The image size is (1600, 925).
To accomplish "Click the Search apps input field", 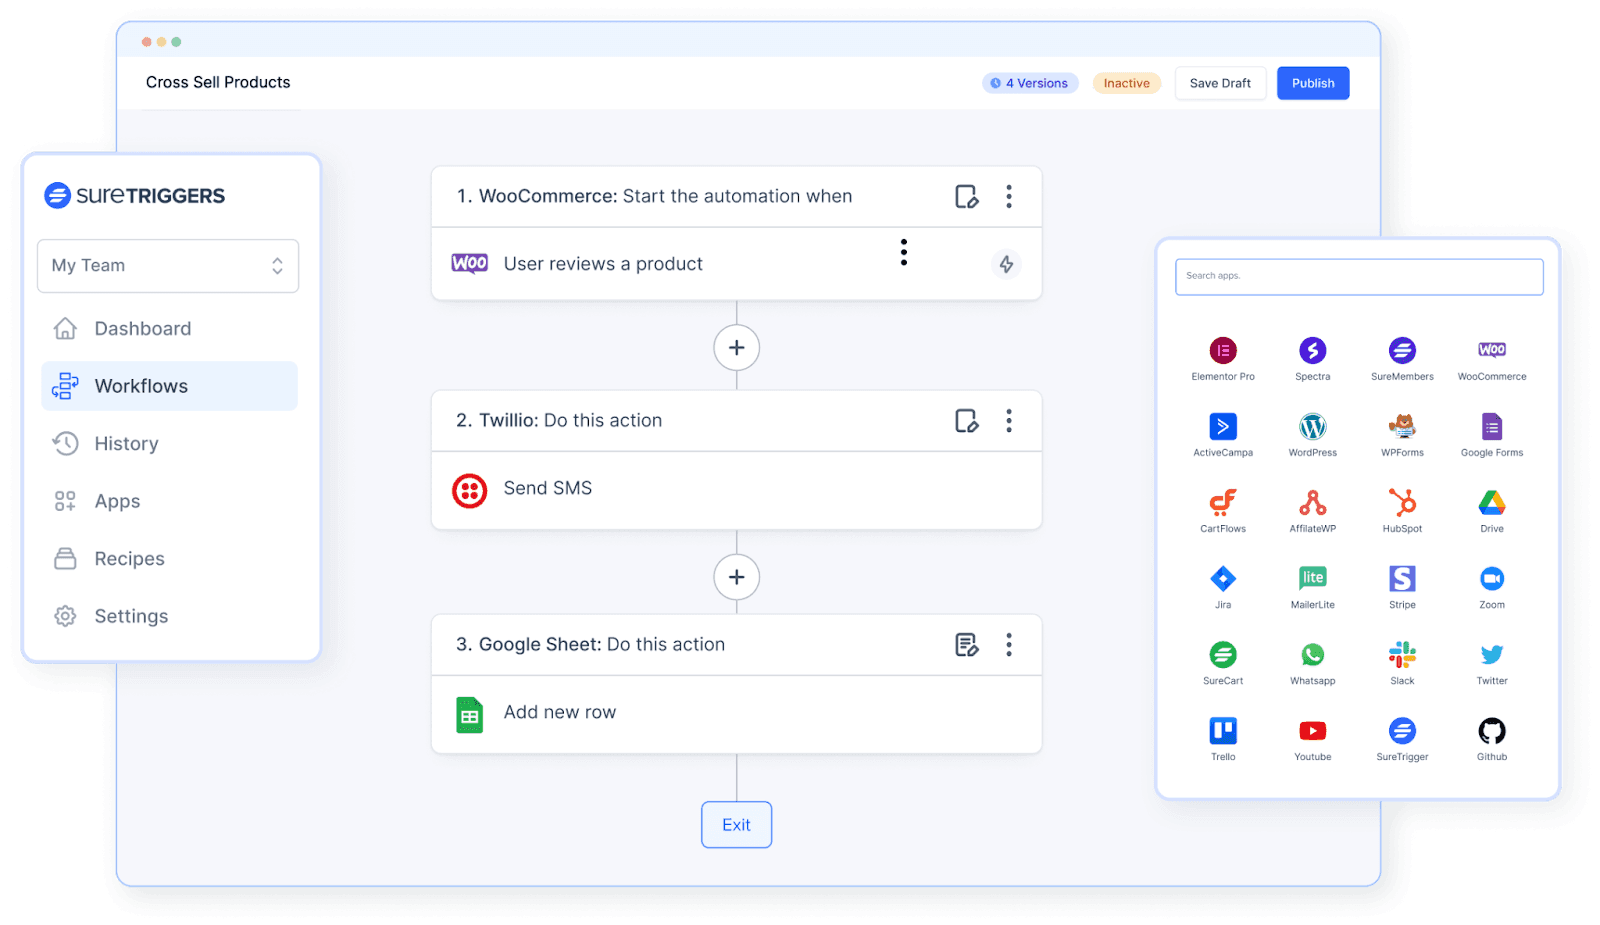I will point(1358,277).
